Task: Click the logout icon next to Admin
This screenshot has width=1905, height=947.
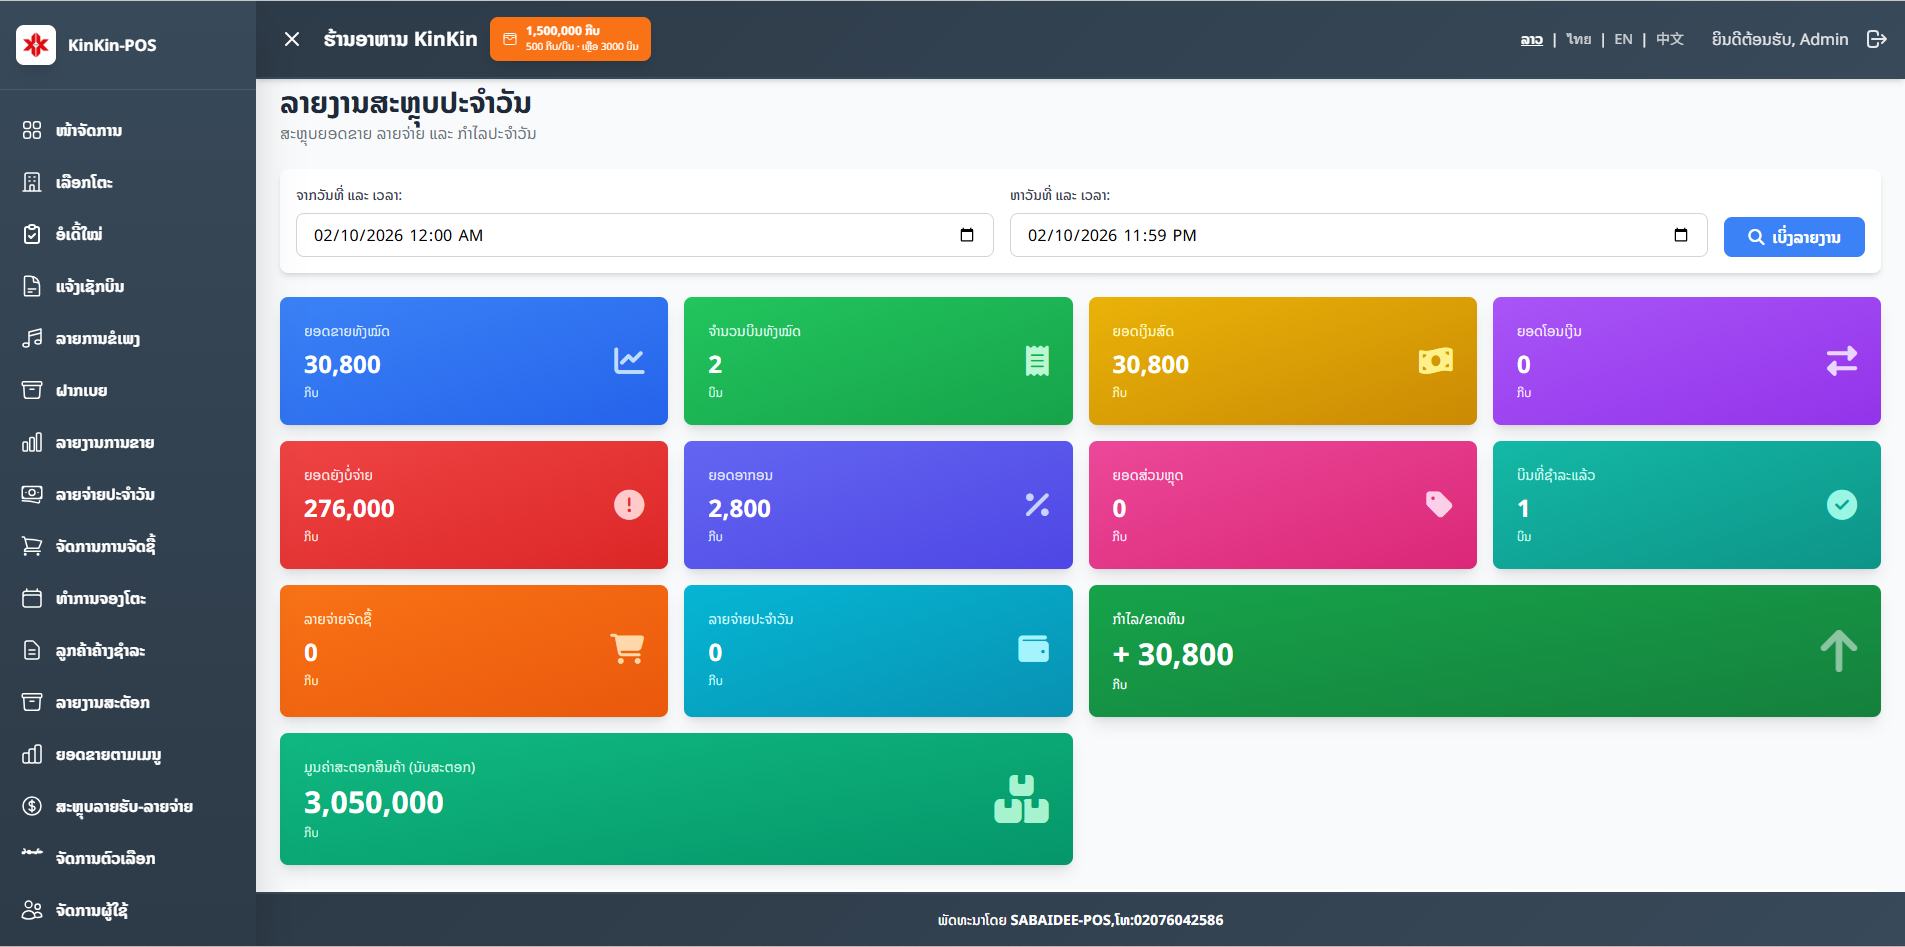Action: pyautogui.click(x=1876, y=39)
